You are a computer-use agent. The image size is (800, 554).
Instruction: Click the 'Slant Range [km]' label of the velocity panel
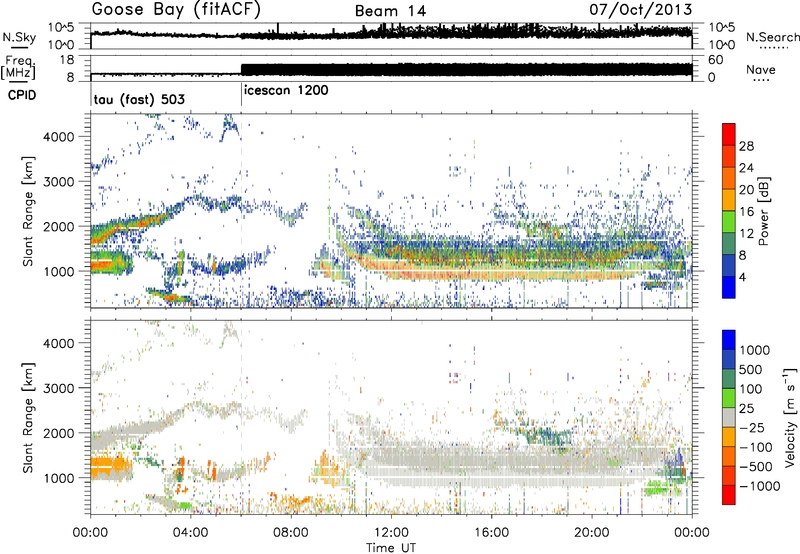(x=28, y=417)
